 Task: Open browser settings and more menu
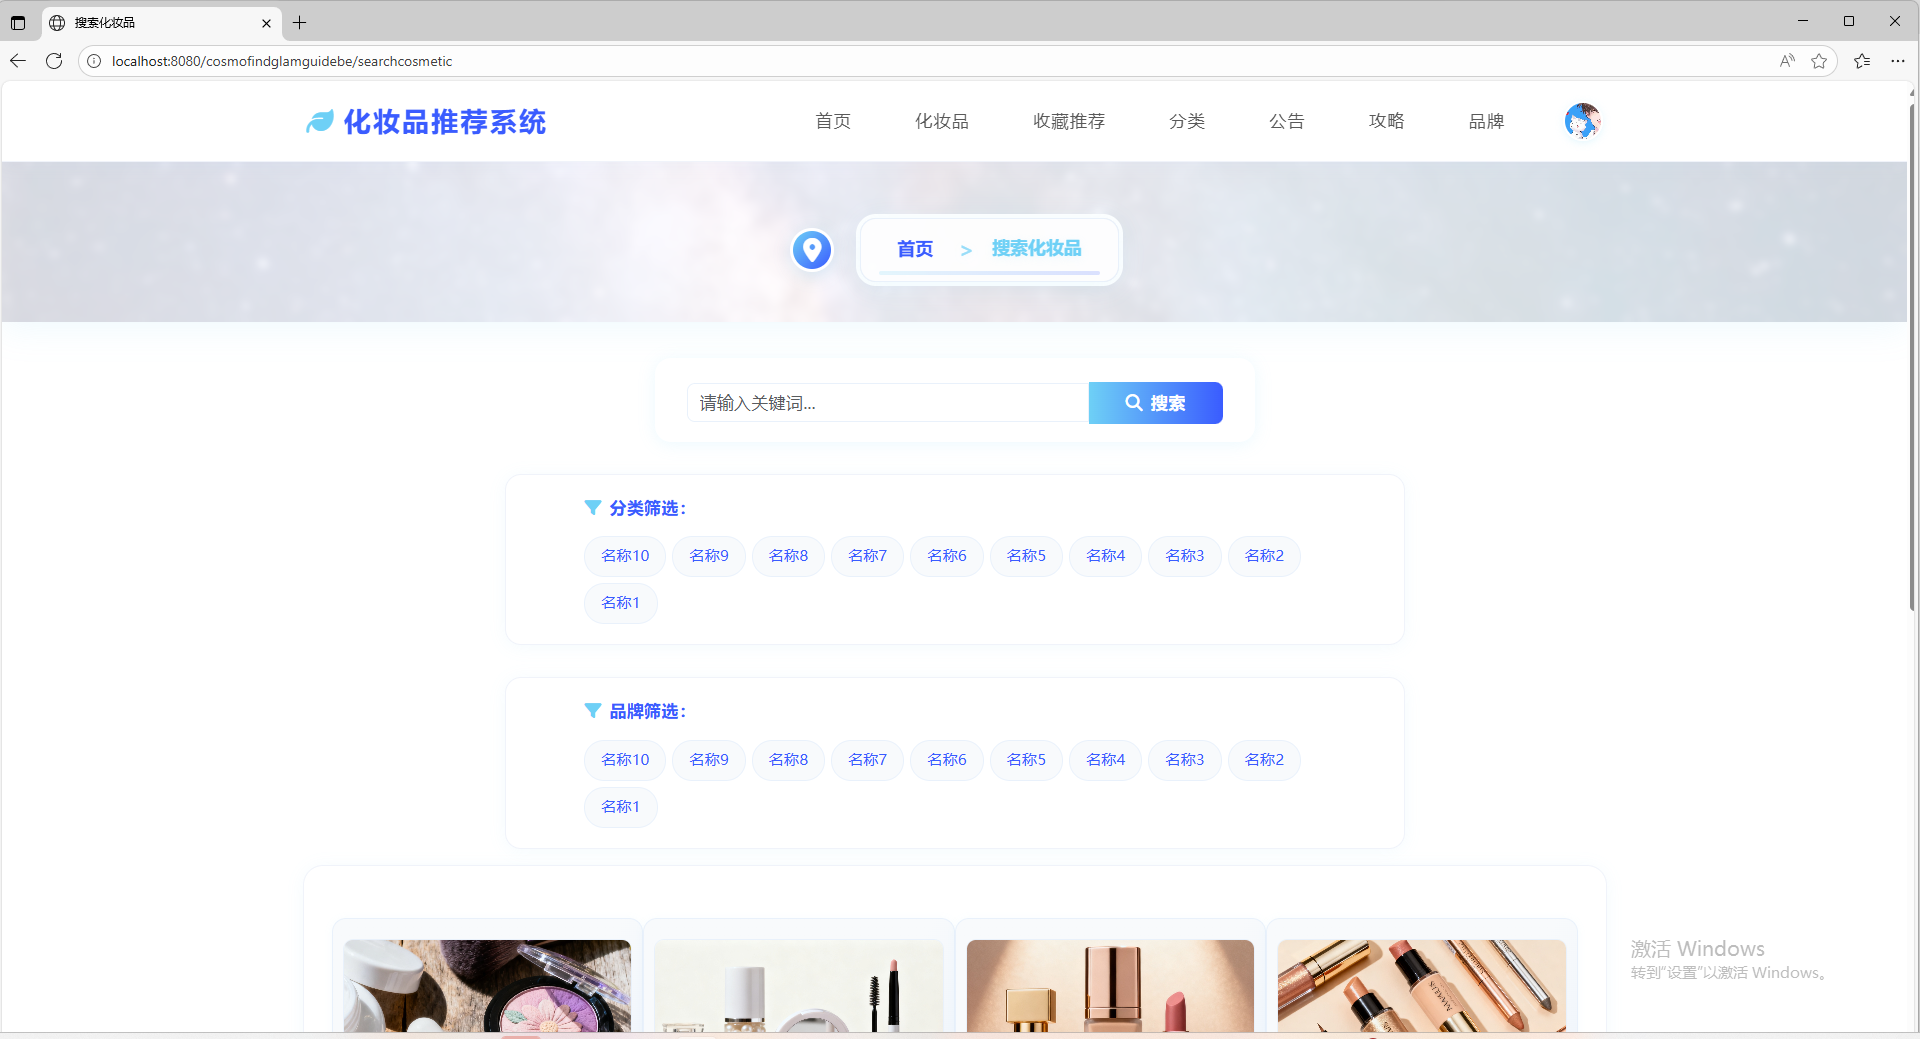click(x=1898, y=61)
